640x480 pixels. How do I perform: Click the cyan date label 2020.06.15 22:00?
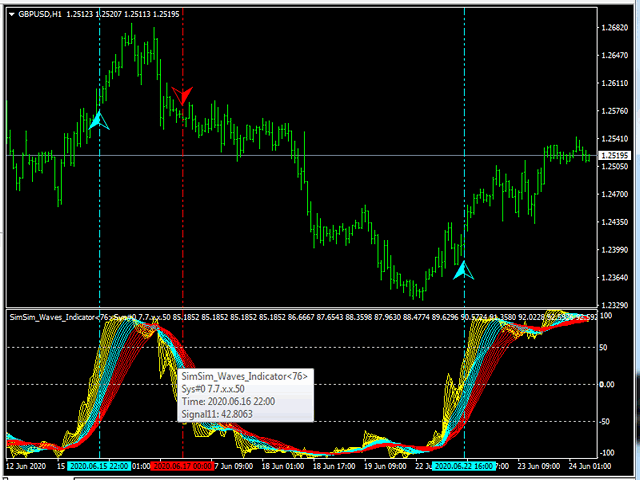point(98,466)
